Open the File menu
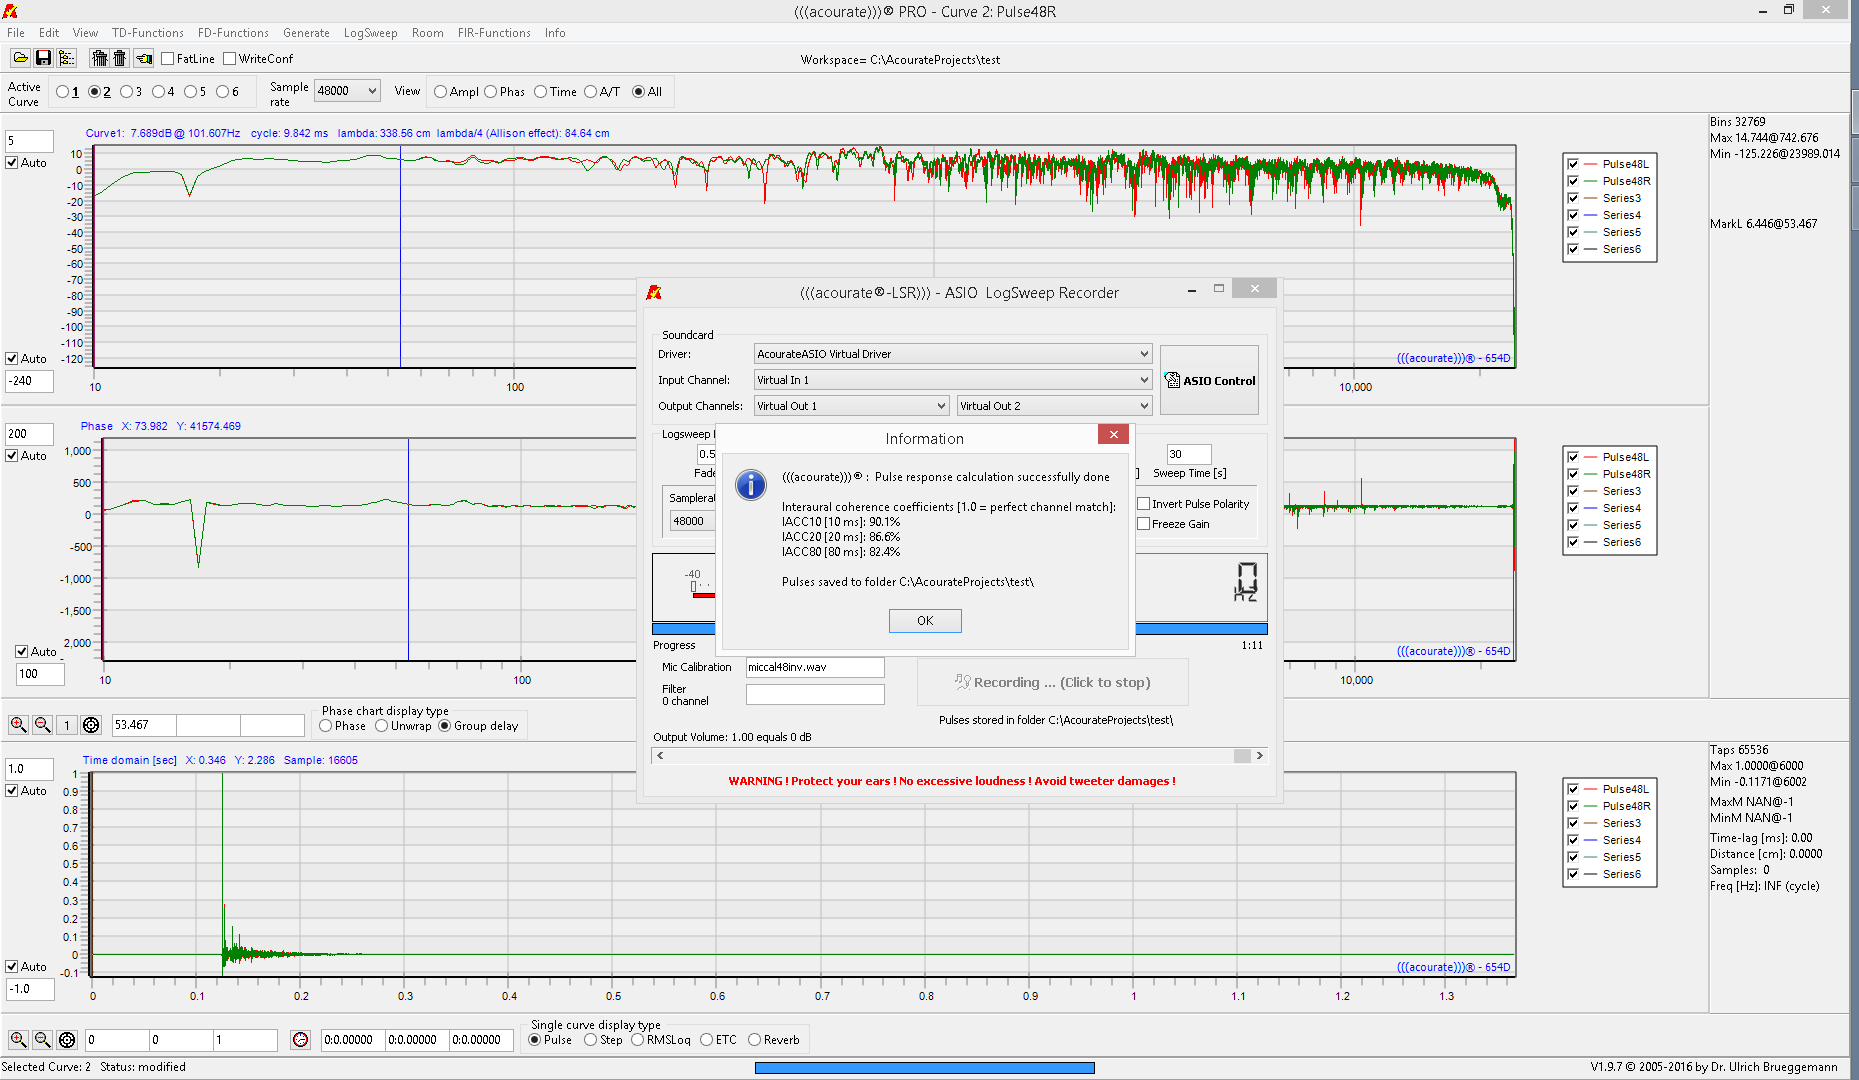 click(x=16, y=33)
